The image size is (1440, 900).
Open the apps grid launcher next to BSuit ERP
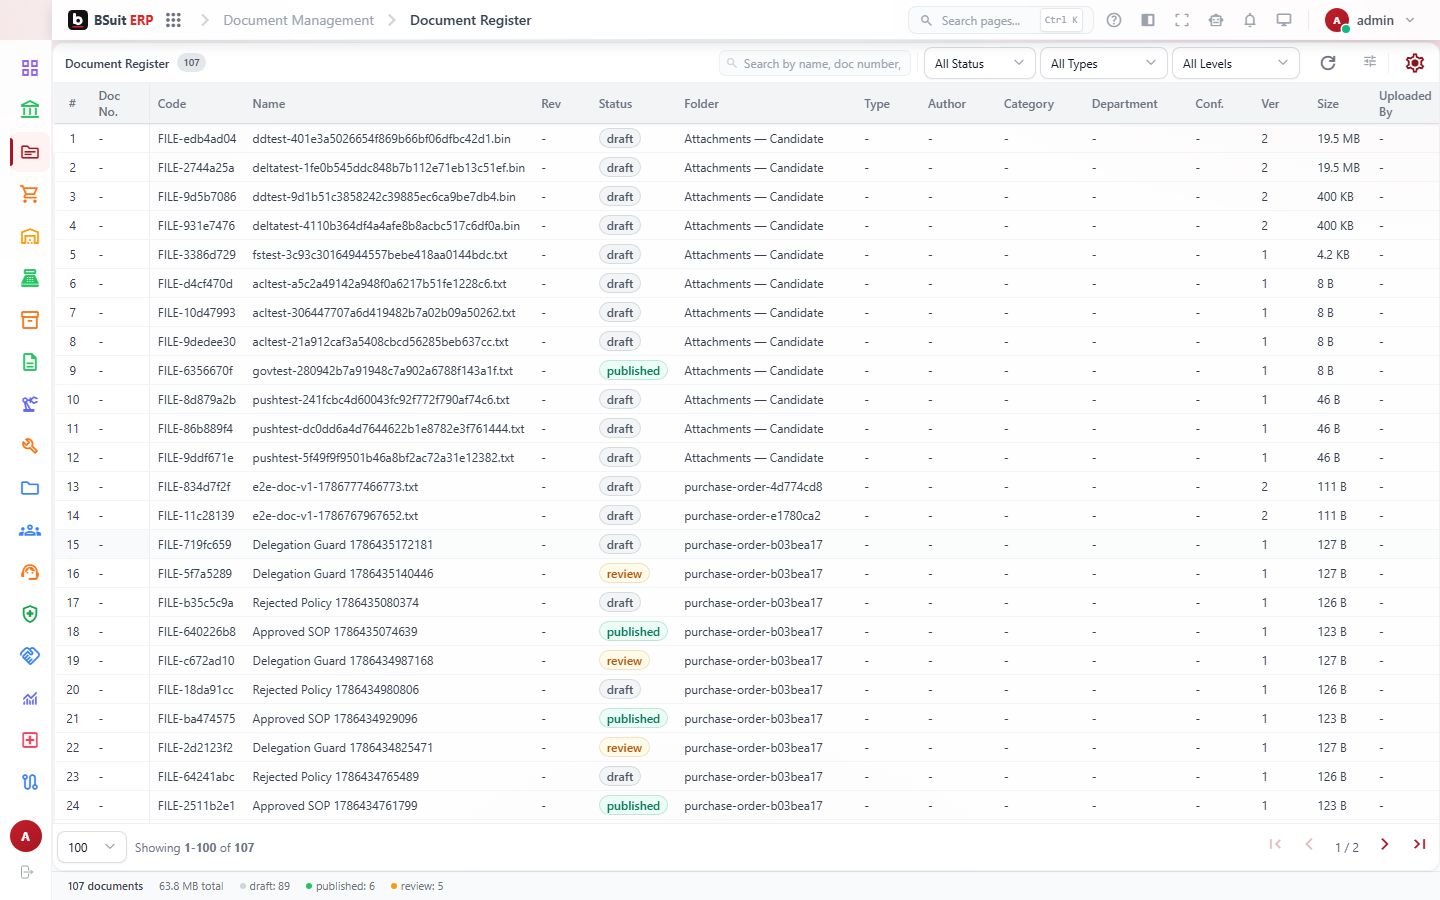click(x=173, y=20)
